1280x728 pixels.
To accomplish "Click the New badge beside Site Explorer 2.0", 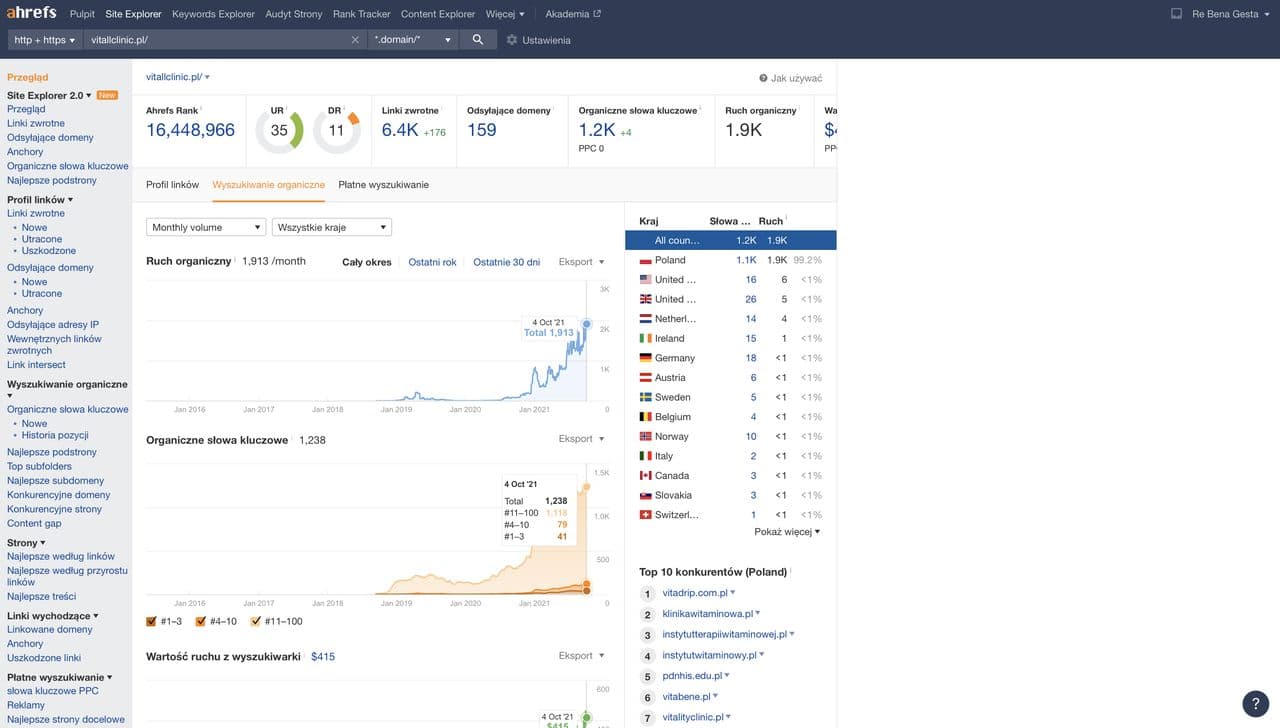I will 107,95.
